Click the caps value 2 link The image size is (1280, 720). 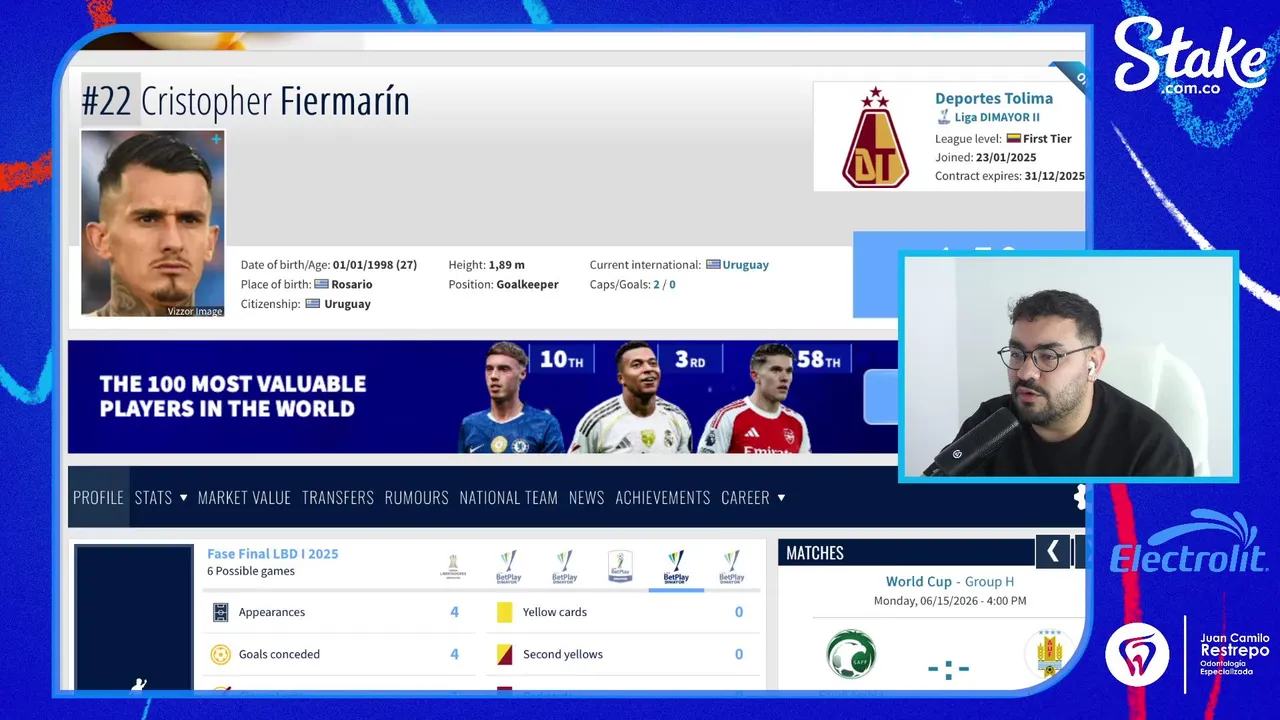point(656,284)
